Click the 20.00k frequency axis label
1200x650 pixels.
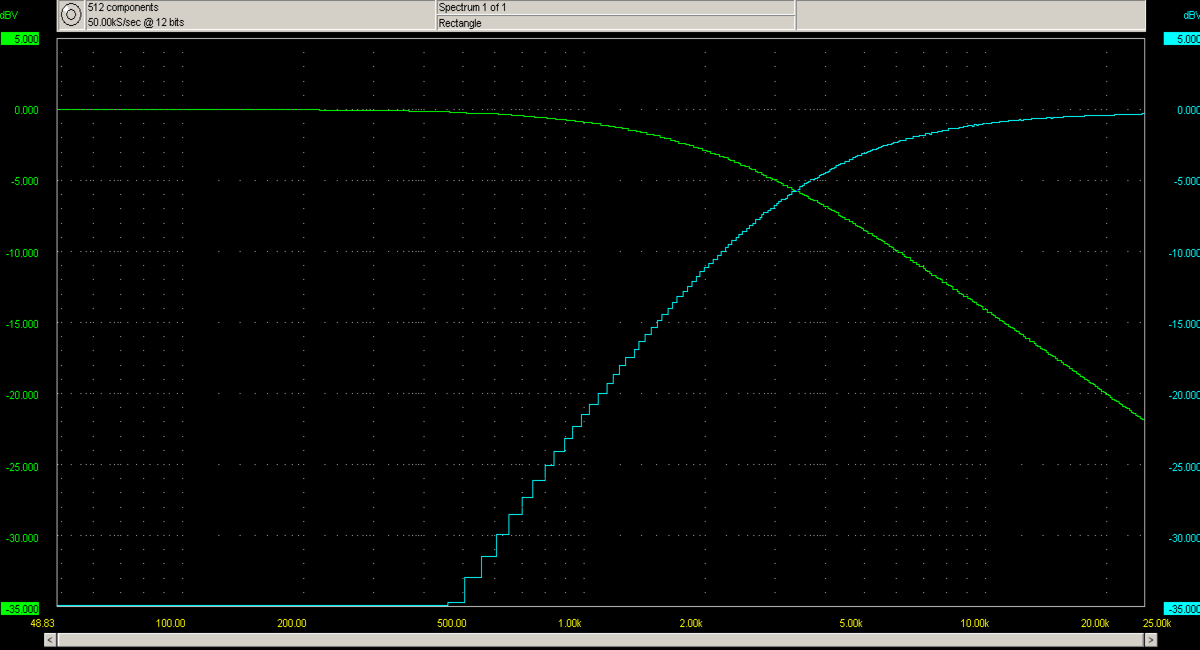[x=1095, y=622]
